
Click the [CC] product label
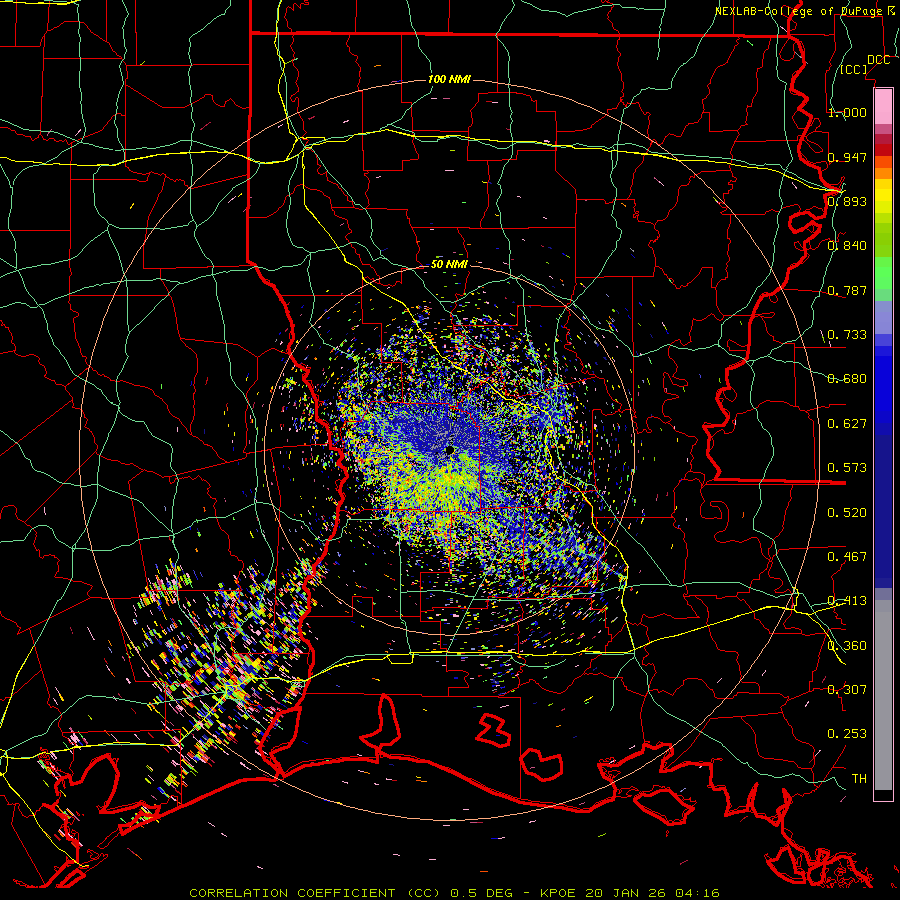[854, 69]
